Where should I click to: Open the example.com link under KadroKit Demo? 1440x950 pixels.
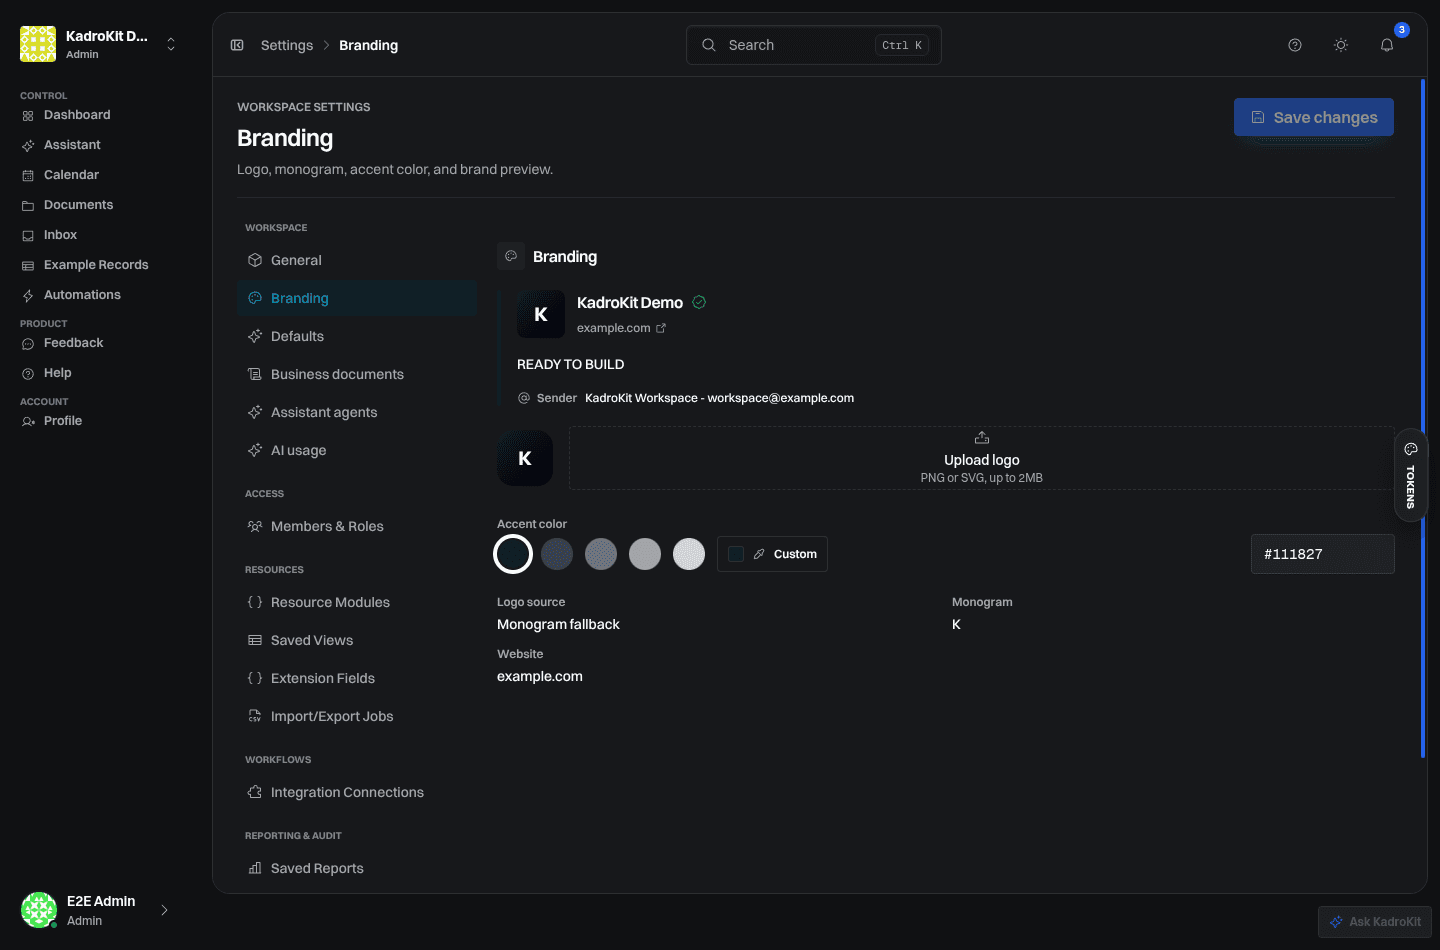(621, 328)
